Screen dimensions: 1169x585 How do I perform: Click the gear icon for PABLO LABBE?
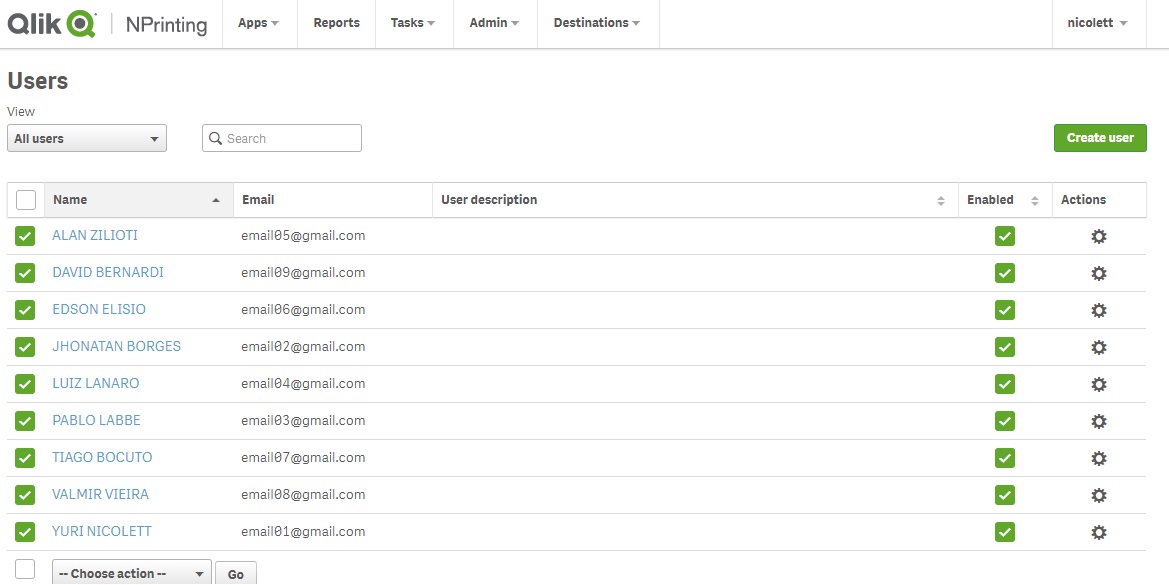click(x=1098, y=422)
